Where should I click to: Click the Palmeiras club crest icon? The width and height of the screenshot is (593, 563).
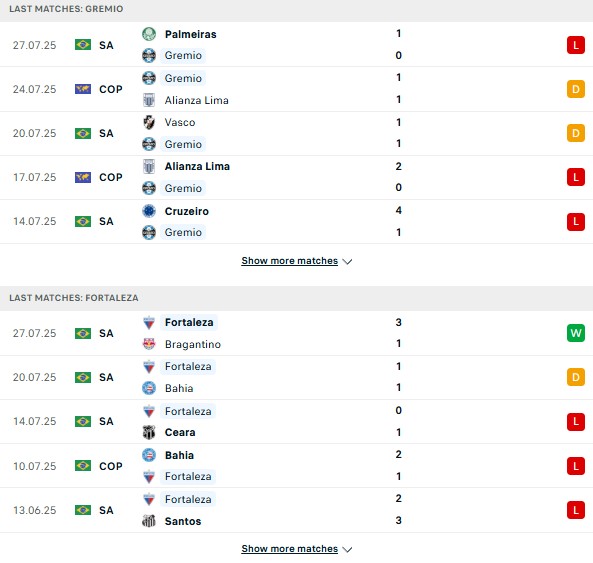[x=149, y=34]
